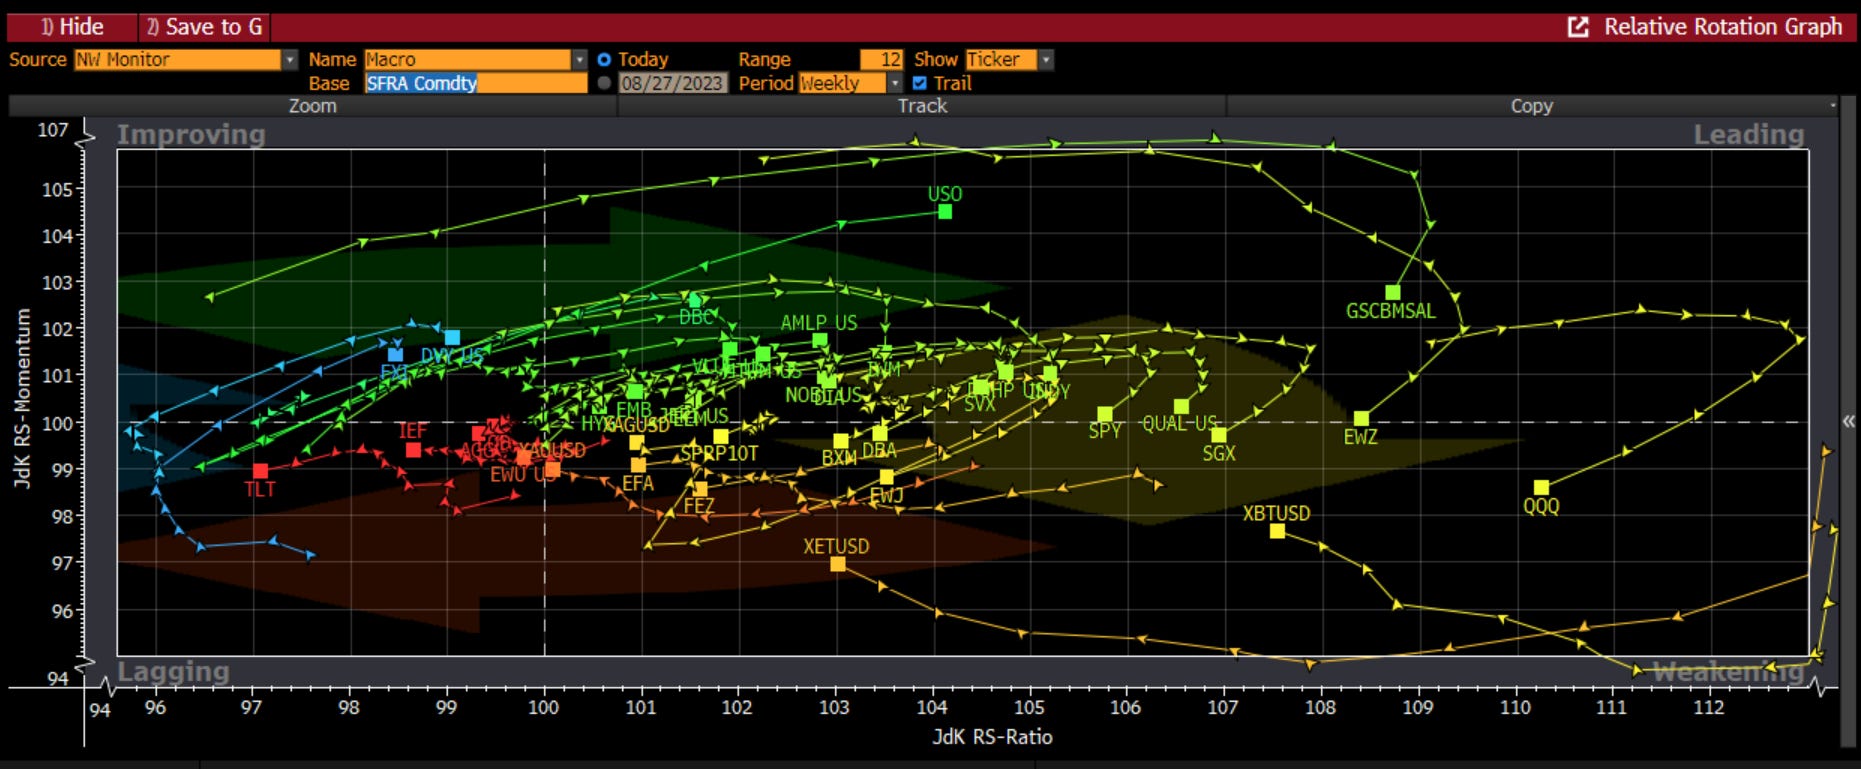Select the TLT data point marker

260,471
